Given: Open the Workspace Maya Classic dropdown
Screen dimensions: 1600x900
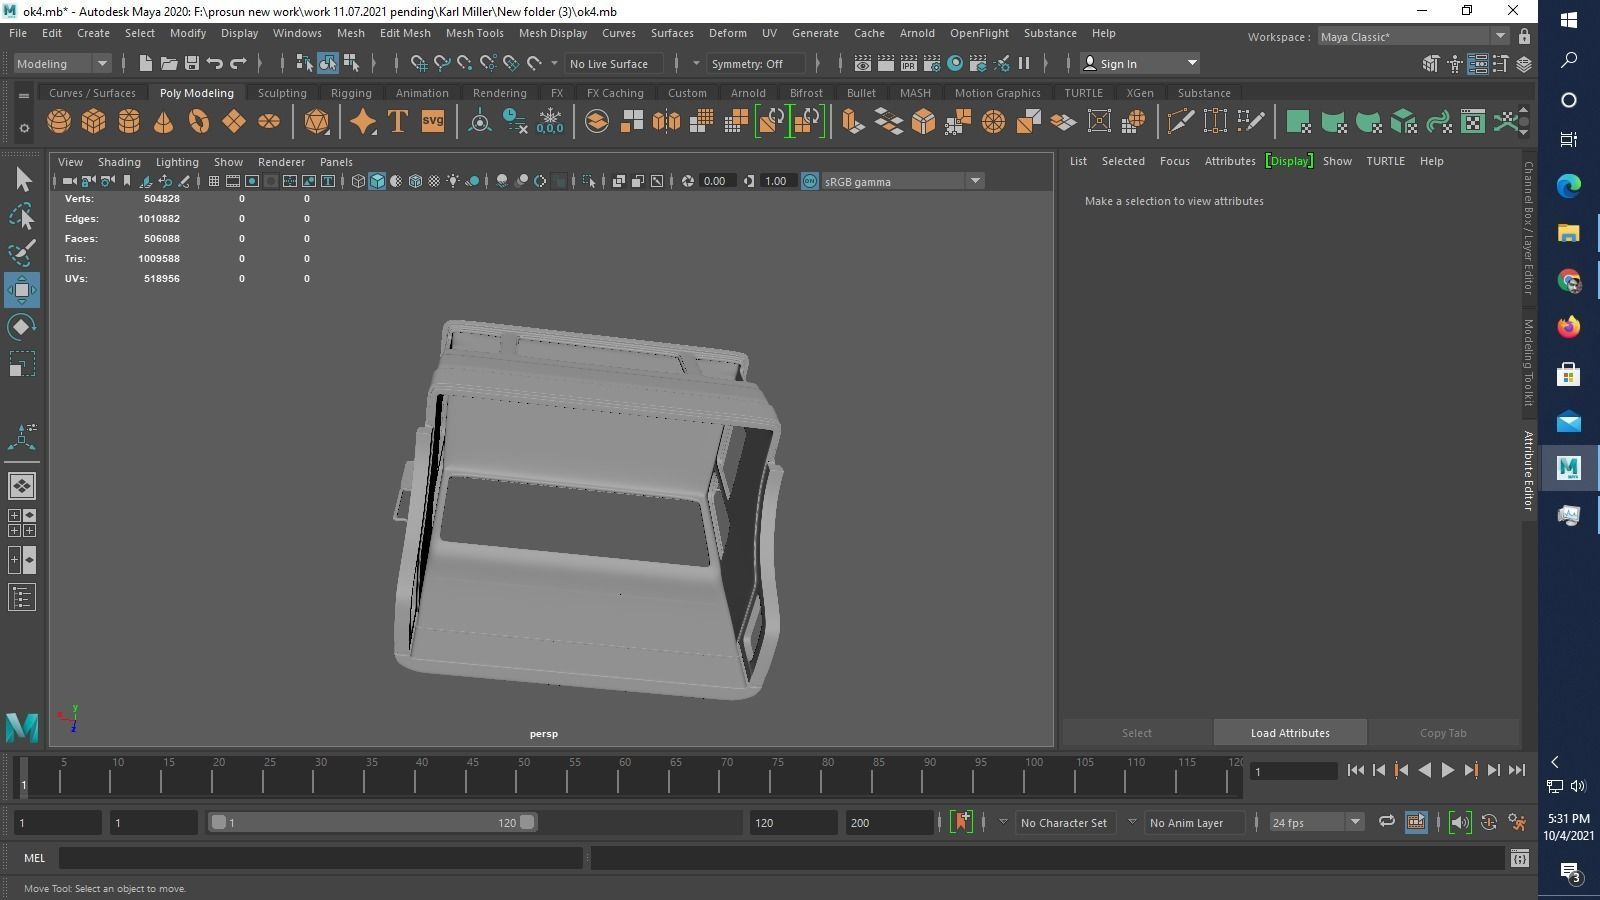Looking at the screenshot, I should tap(1414, 37).
